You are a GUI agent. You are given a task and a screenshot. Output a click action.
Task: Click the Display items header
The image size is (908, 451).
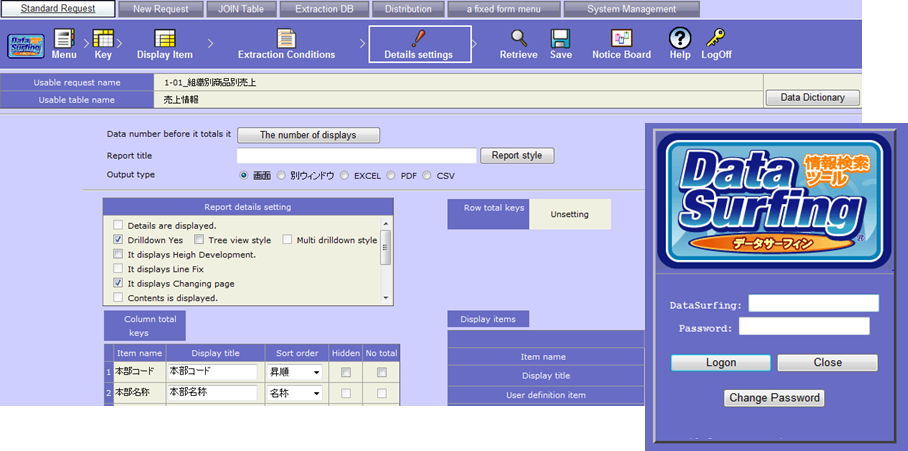tap(488, 319)
